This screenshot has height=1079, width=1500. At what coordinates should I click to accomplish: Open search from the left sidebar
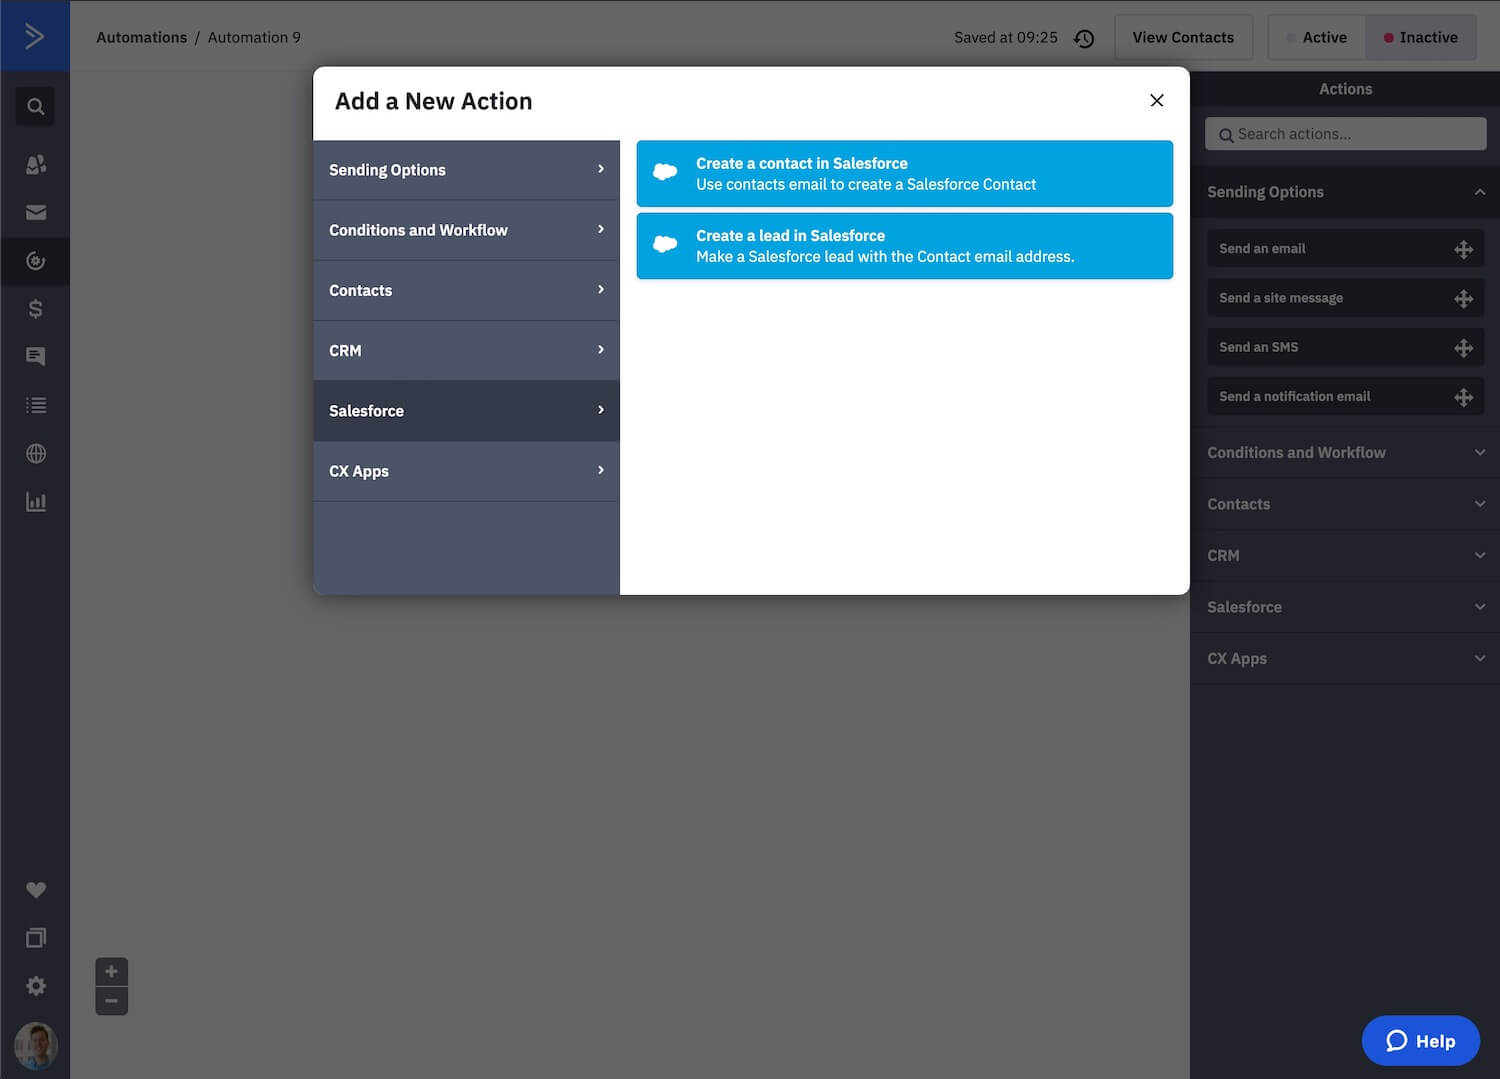[35, 106]
